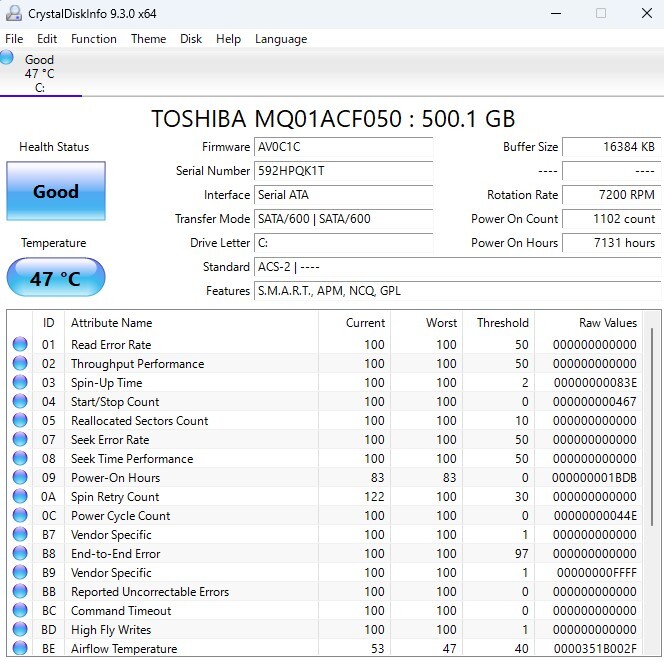Image resolution: width=664 pixels, height=662 pixels.
Task: Click the status orb beside Command Timeout
Action: 20,611
